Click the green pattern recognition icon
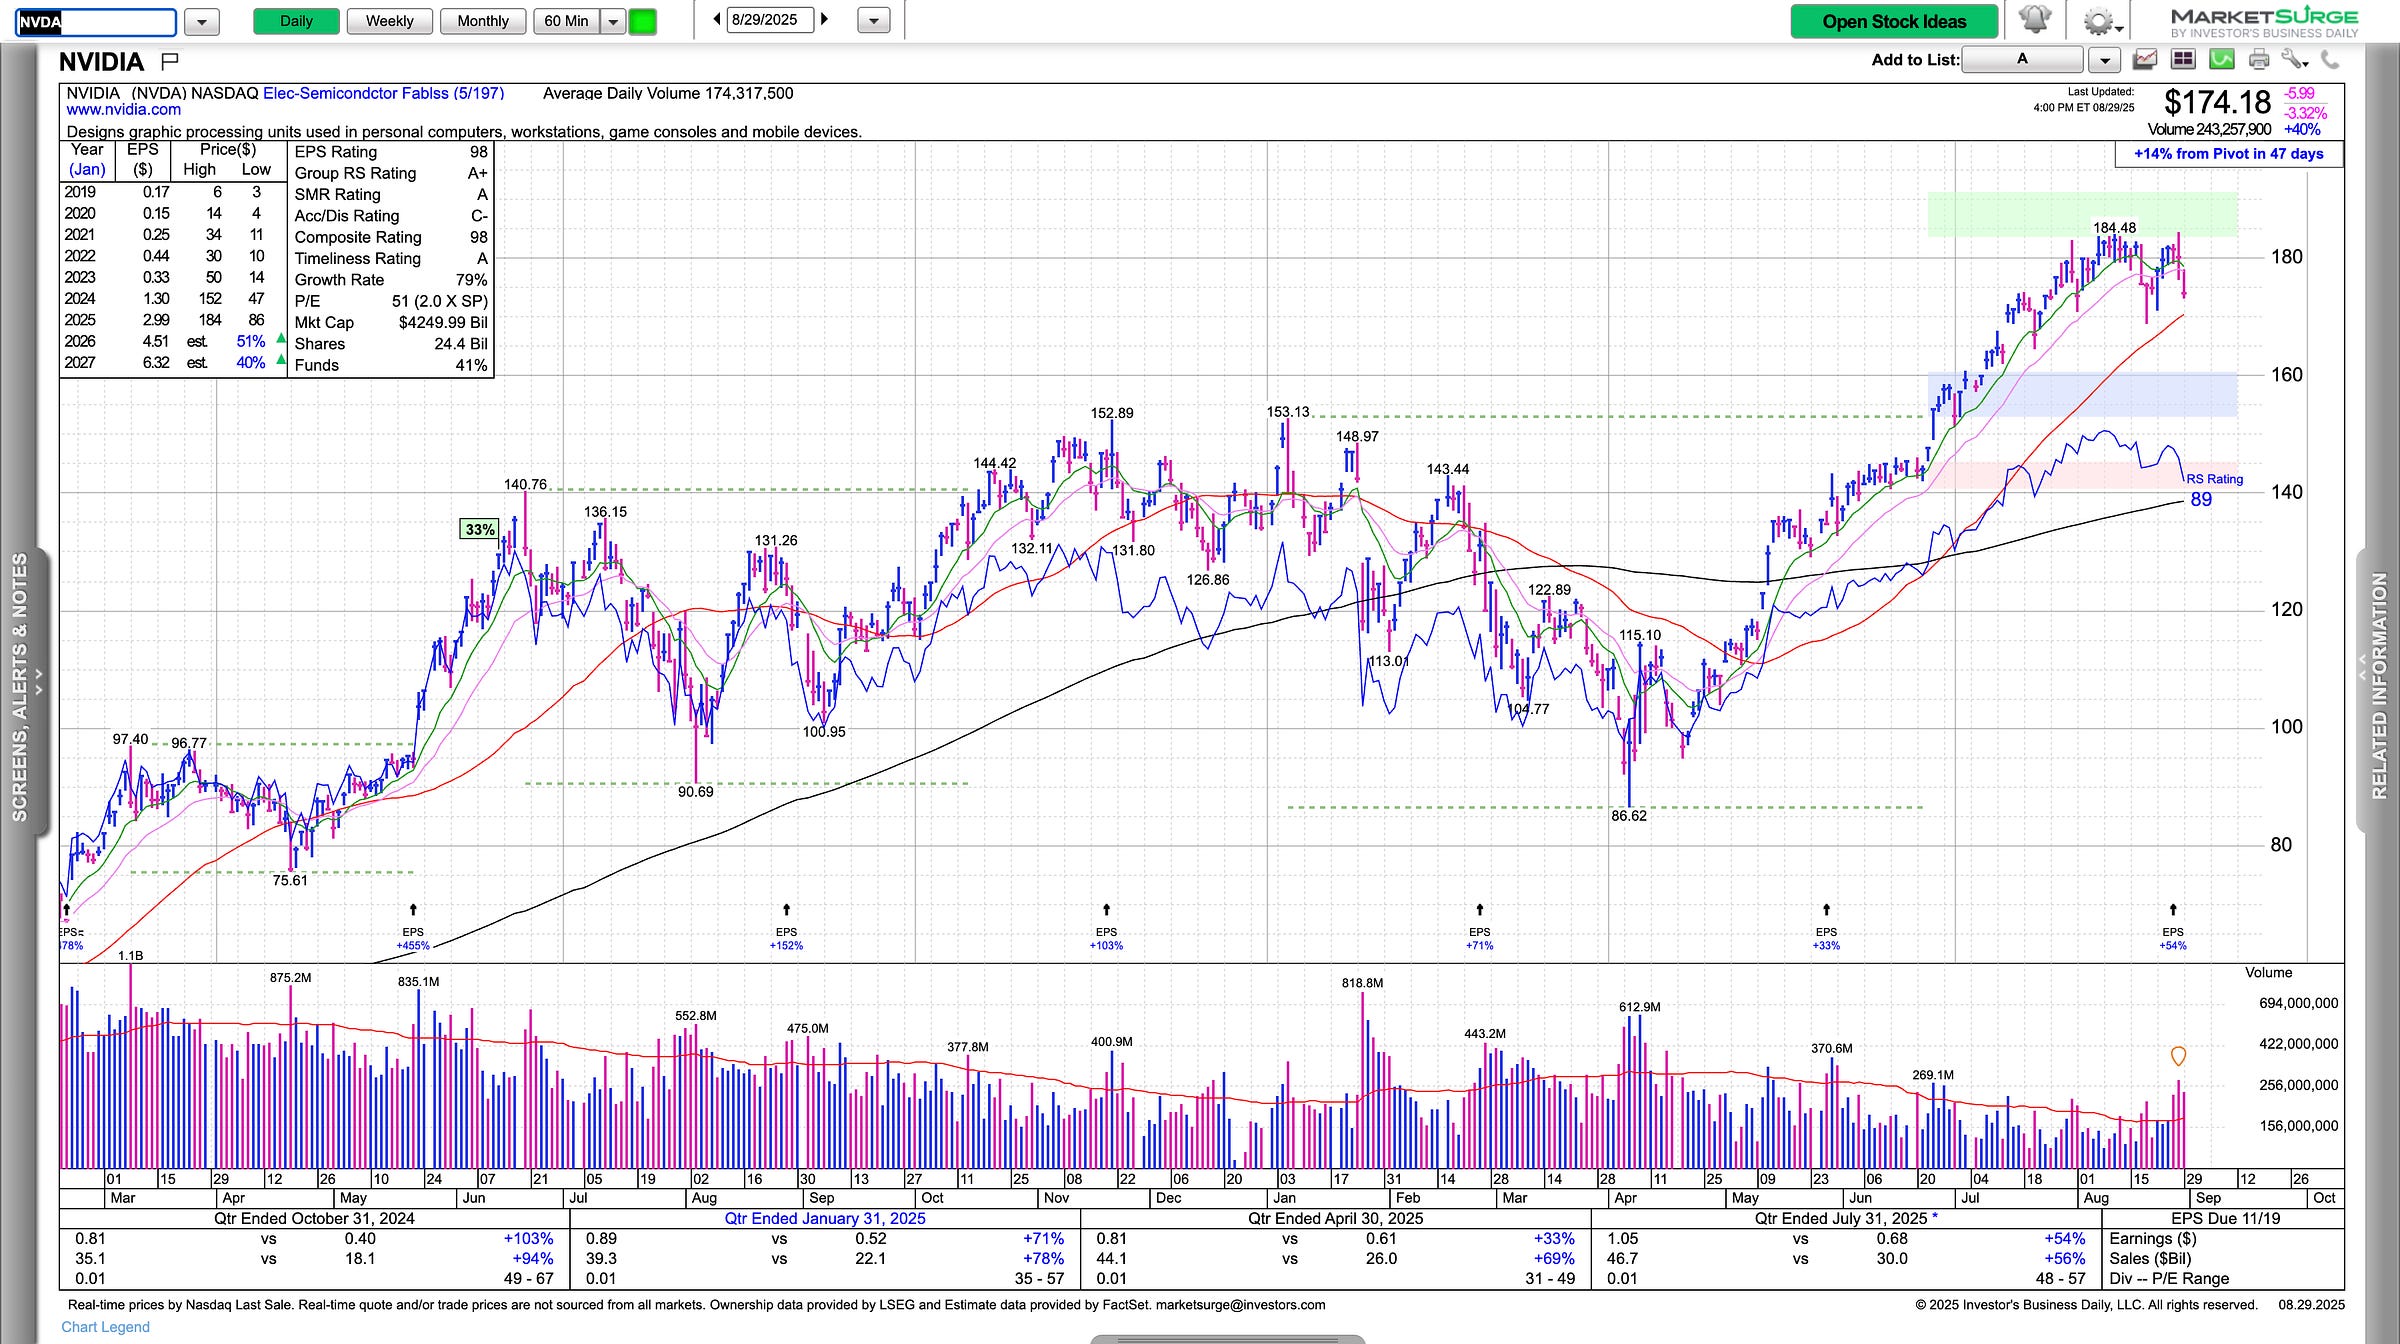The height and width of the screenshot is (1344, 2400). click(x=2221, y=60)
